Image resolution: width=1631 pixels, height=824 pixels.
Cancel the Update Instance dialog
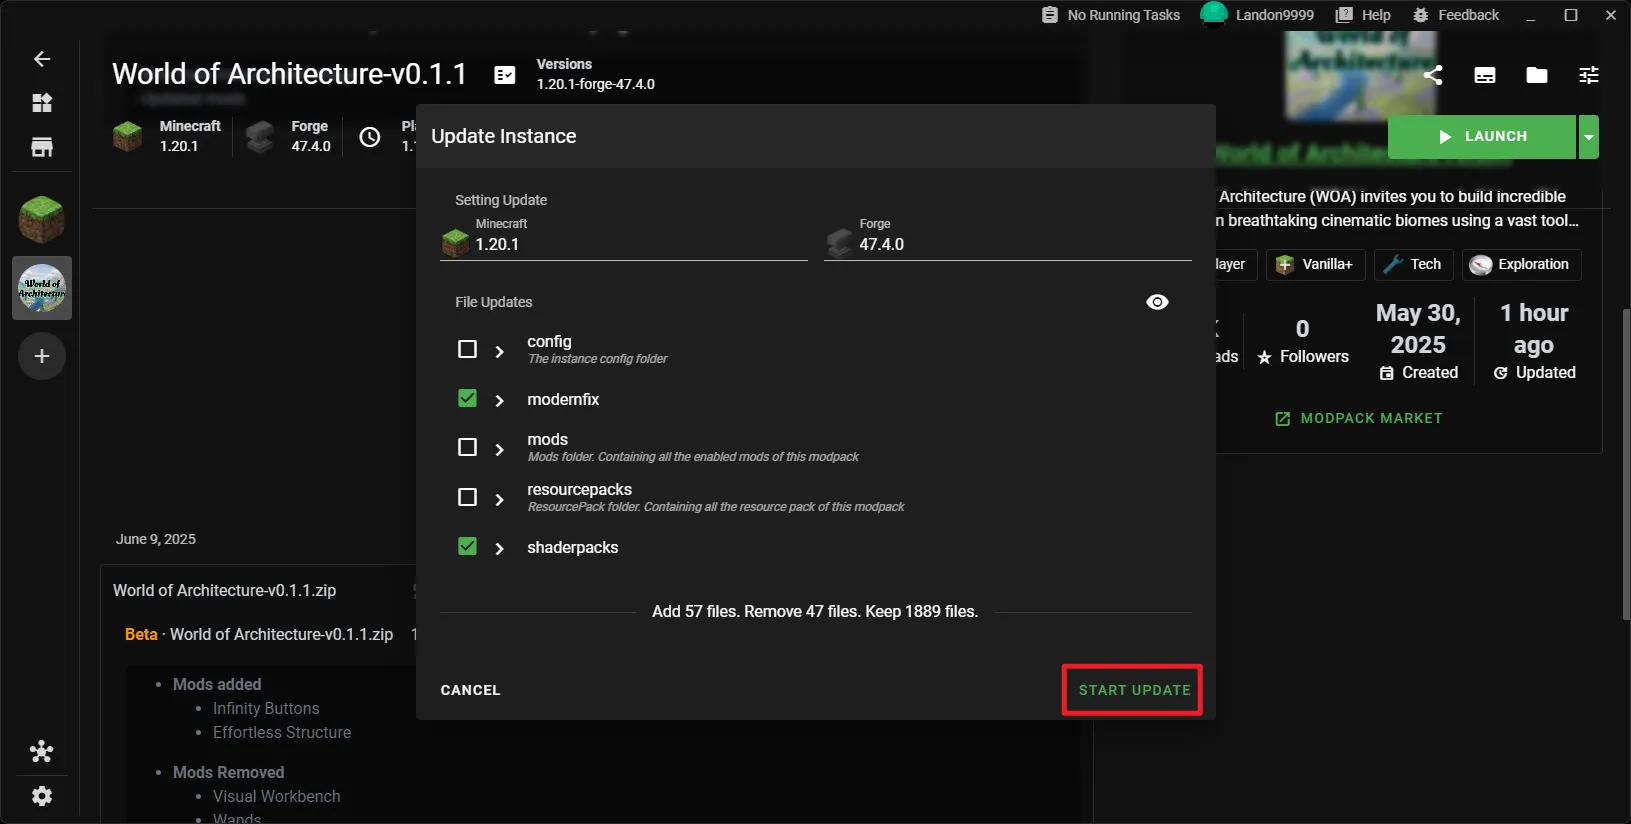(x=470, y=690)
